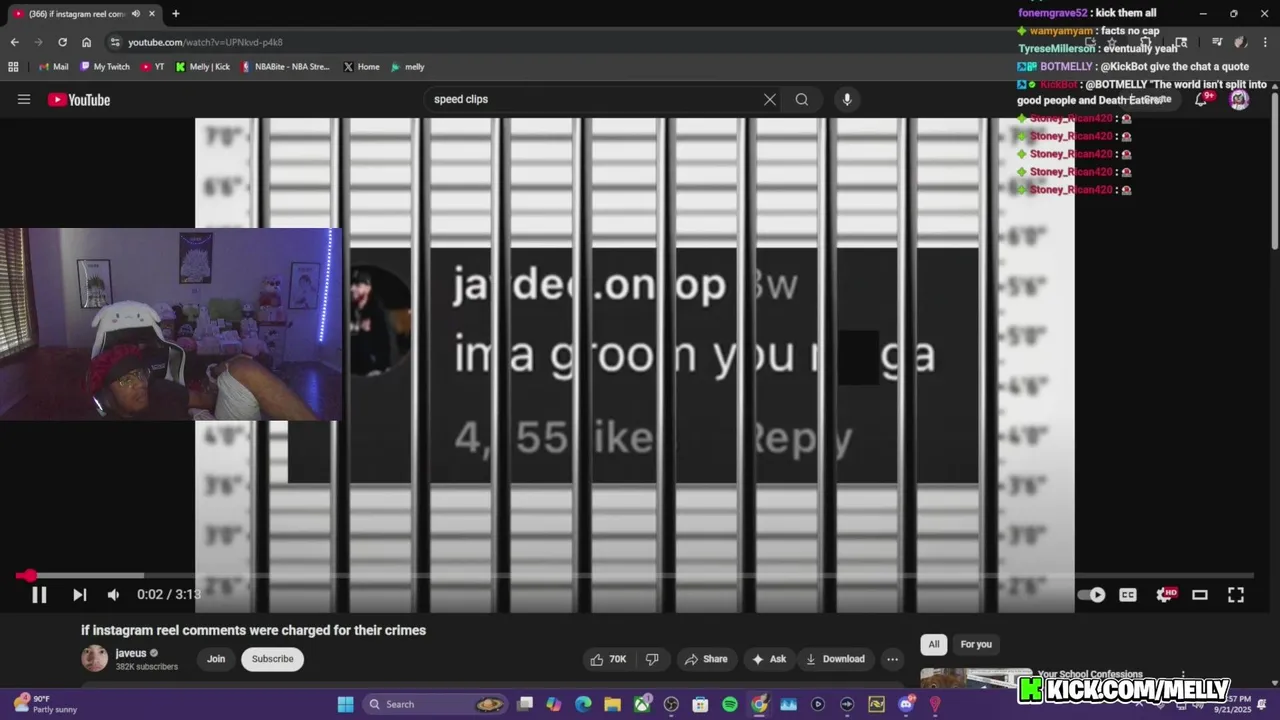This screenshot has width=1280, height=720.
Task: Open the Melly | Kick bookmark
Action: tap(203, 67)
